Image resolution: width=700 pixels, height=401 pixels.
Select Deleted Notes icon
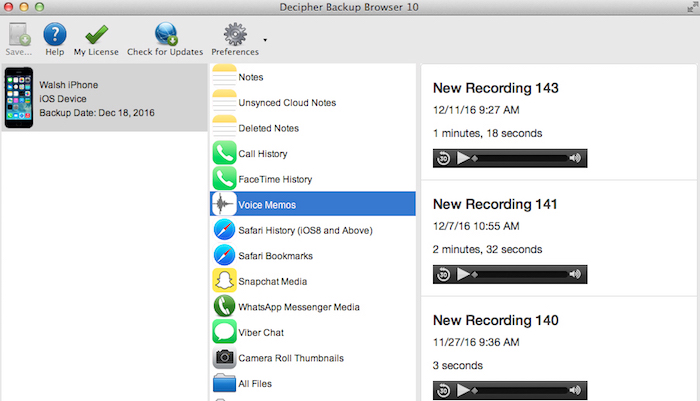click(x=224, y=127)
